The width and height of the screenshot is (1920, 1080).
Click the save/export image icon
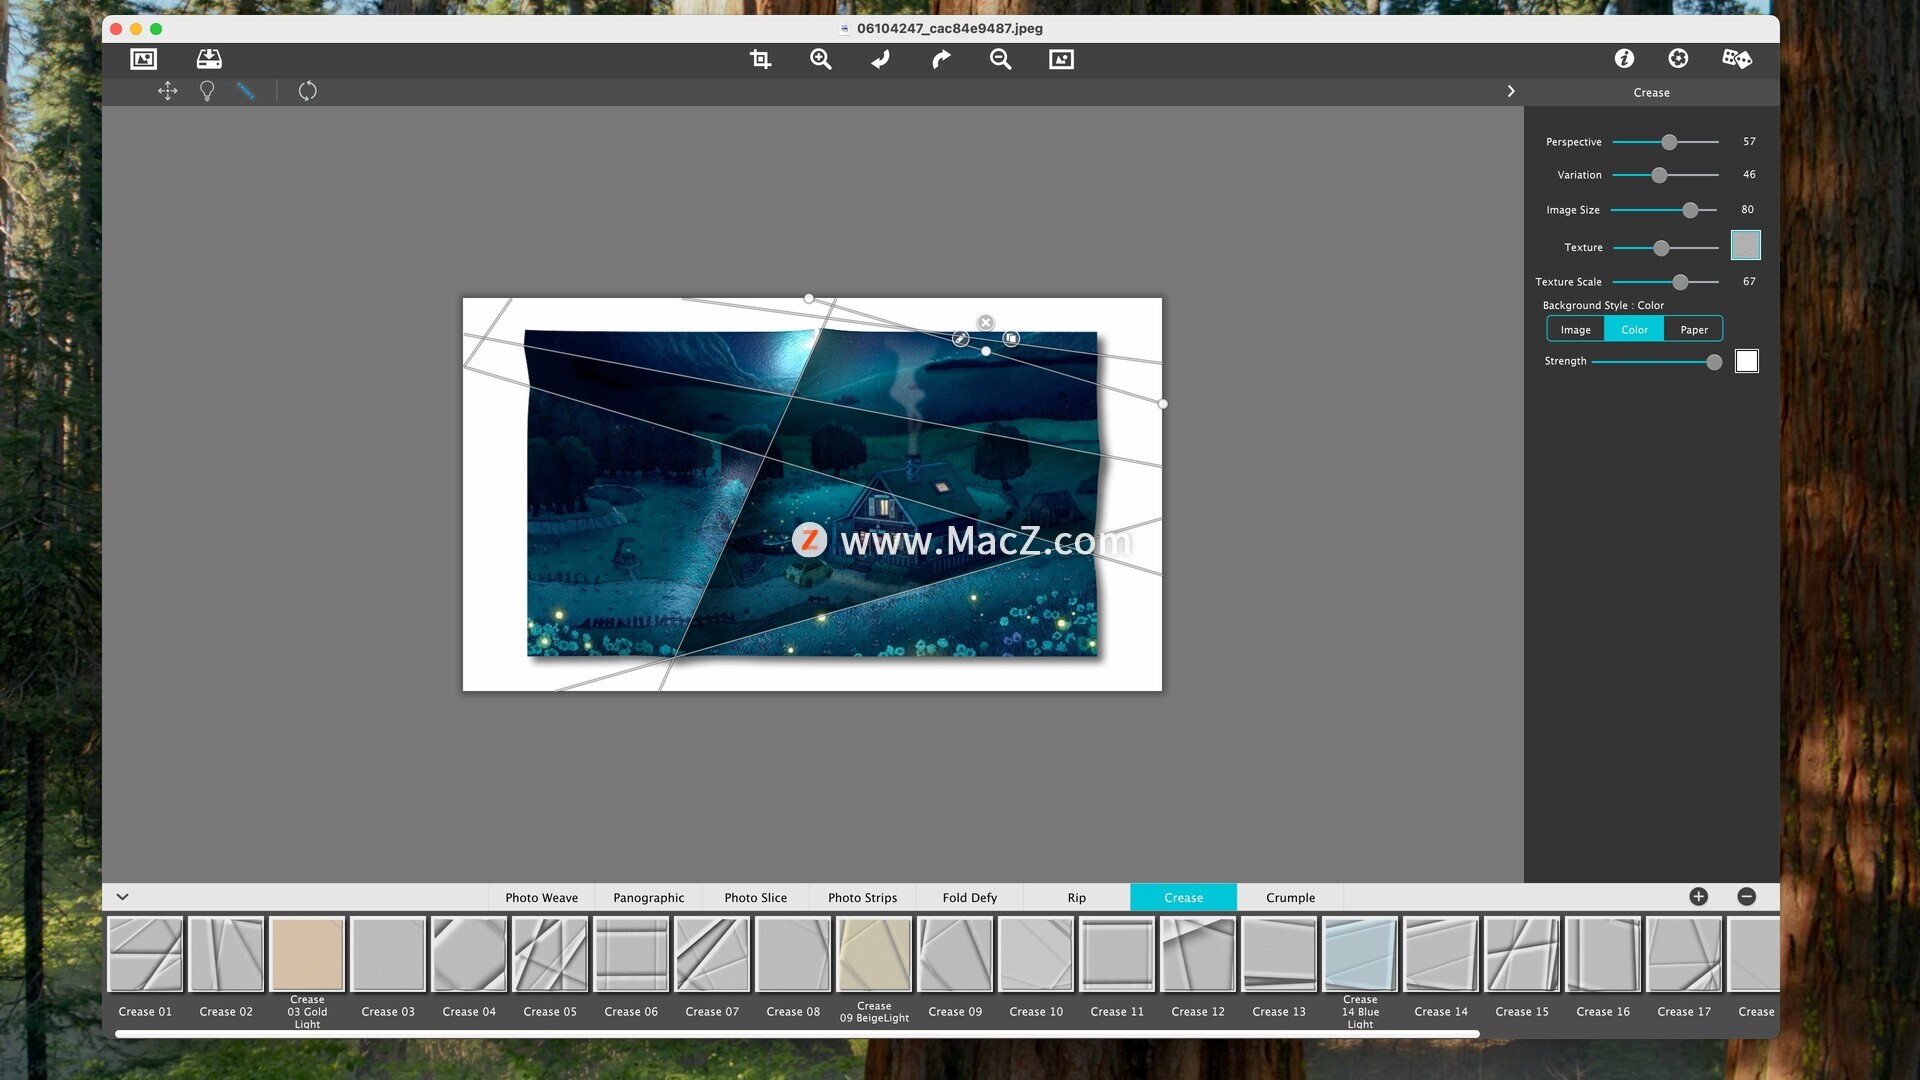(209, 59)
